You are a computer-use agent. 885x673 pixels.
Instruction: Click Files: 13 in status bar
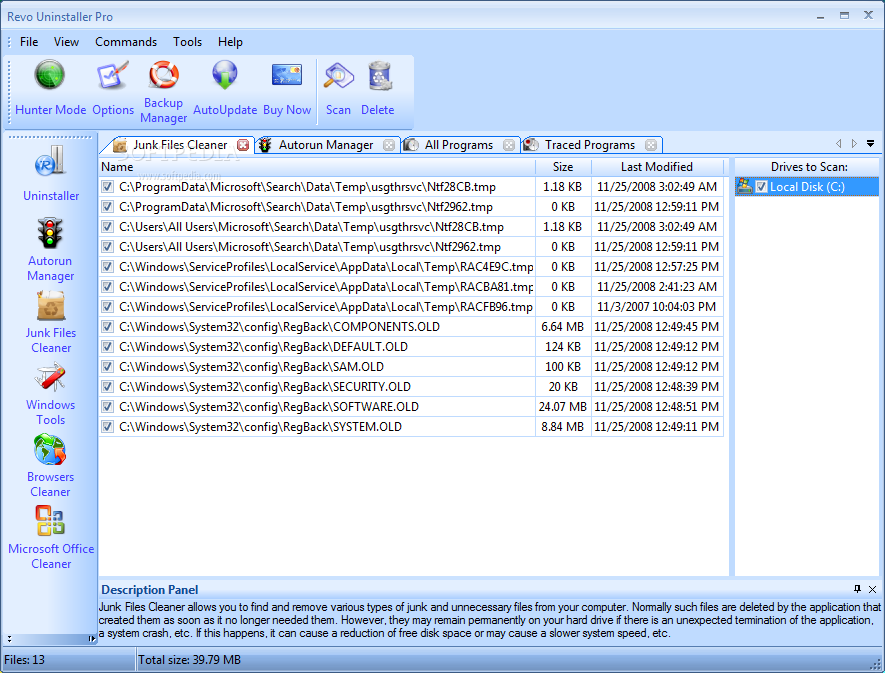[x=24, y=659]
